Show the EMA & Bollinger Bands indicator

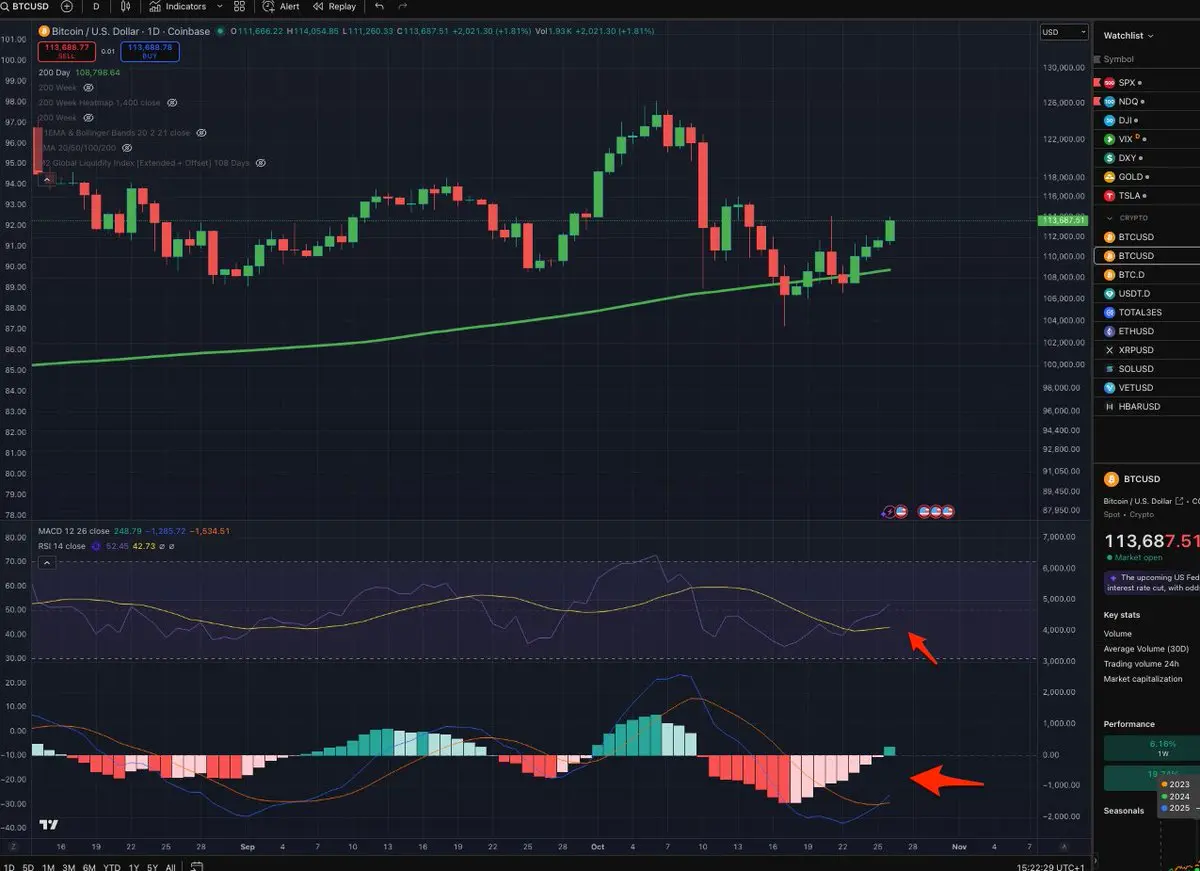click(200, 133)
